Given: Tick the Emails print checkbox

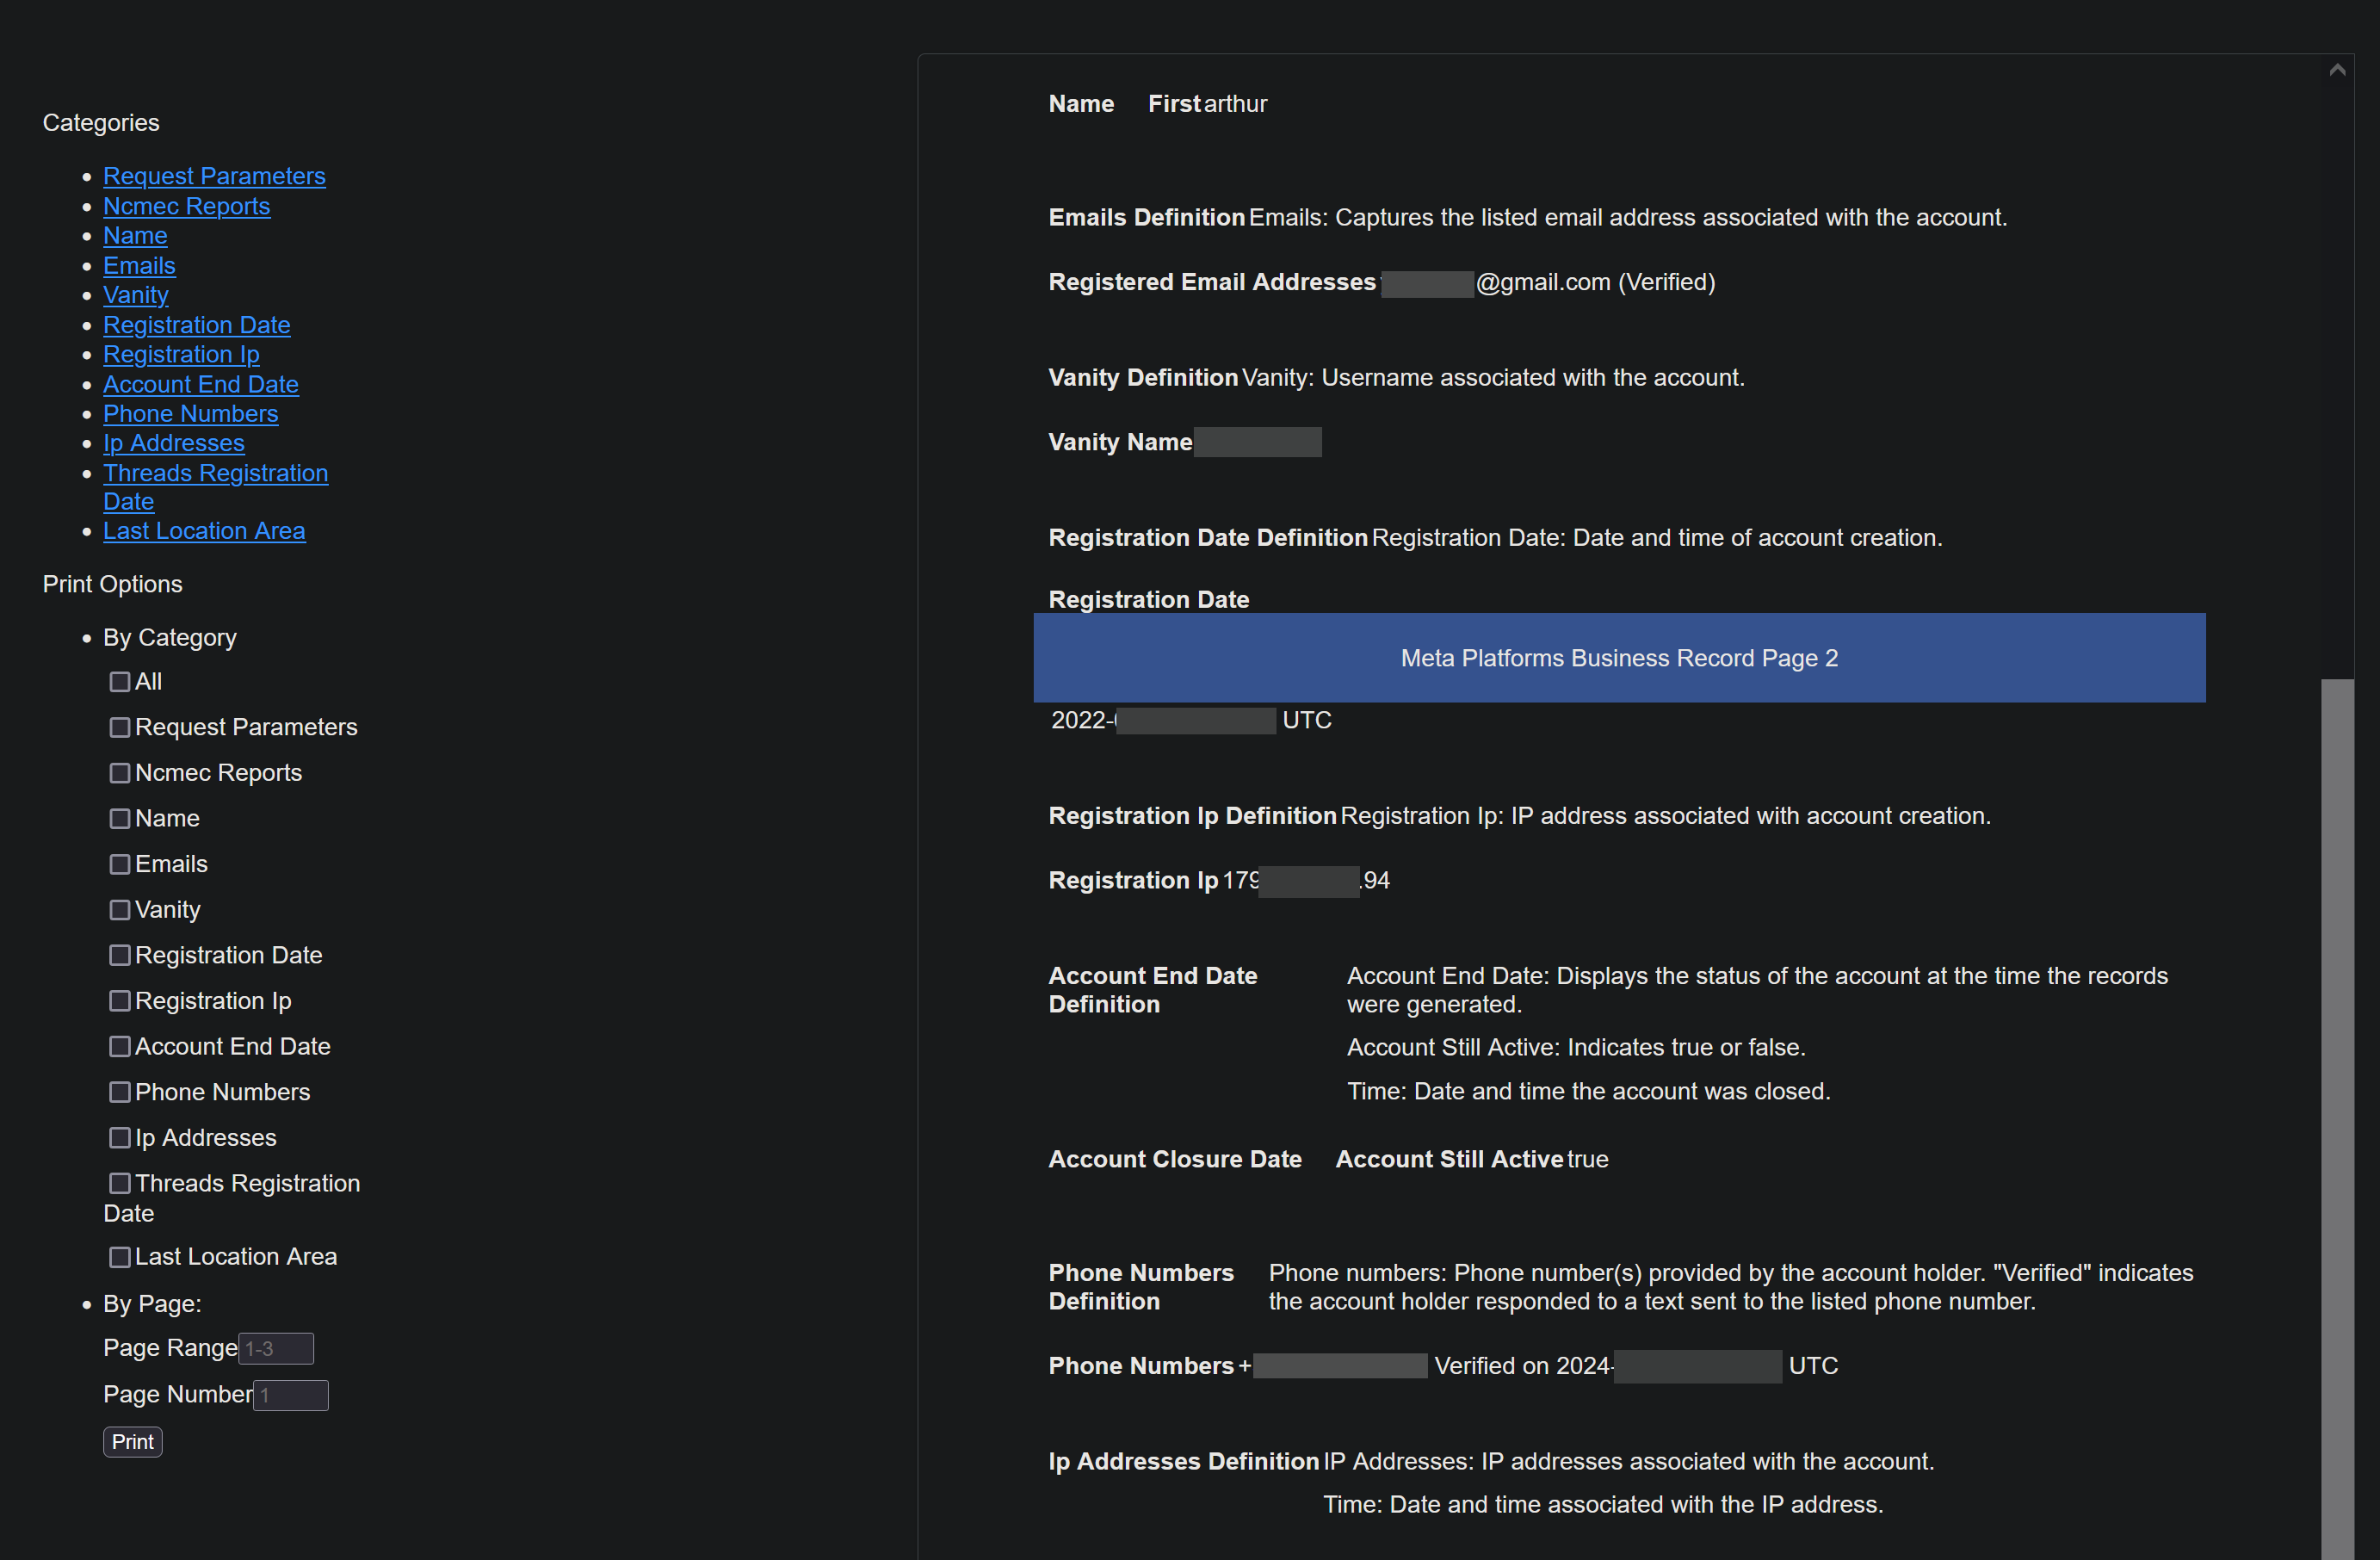Looking at the screenshot, I should coord(120,864).
